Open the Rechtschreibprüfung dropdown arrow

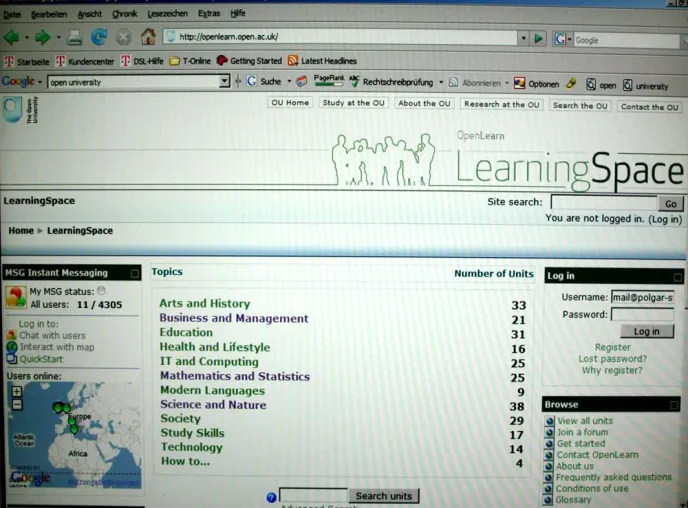[x=441, y=82]
